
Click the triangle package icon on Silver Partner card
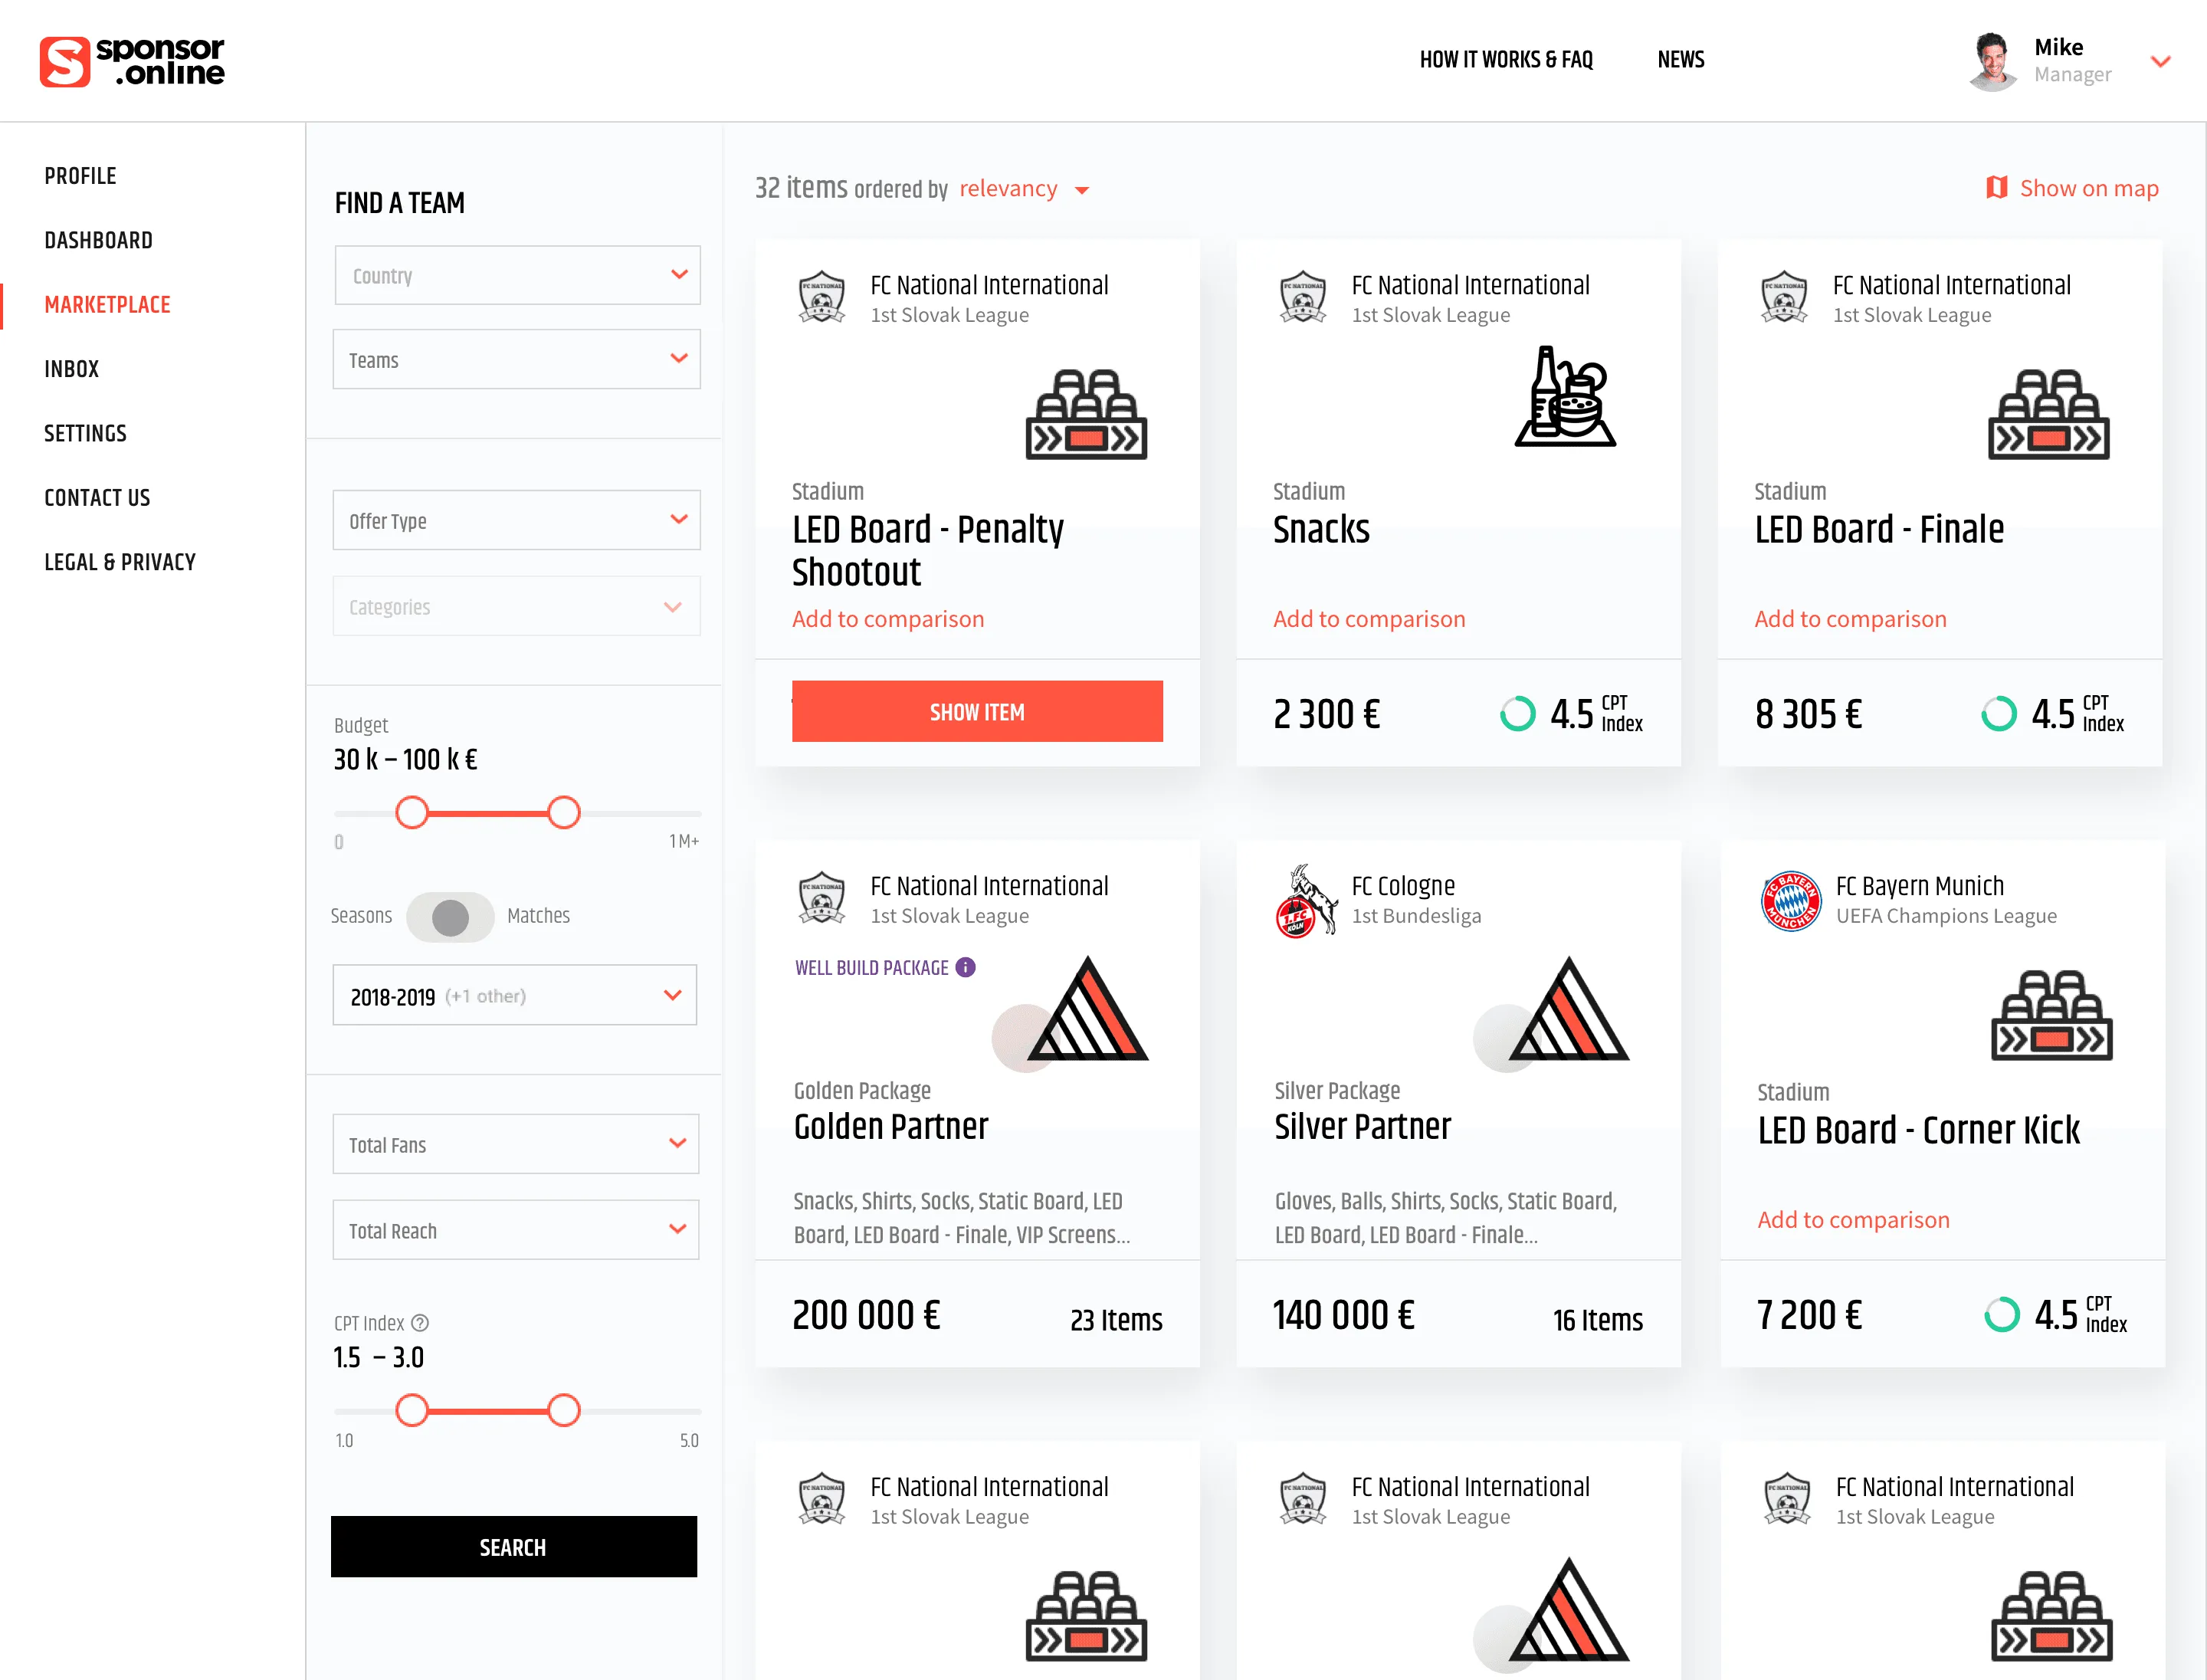[x=1568, y=1009]
